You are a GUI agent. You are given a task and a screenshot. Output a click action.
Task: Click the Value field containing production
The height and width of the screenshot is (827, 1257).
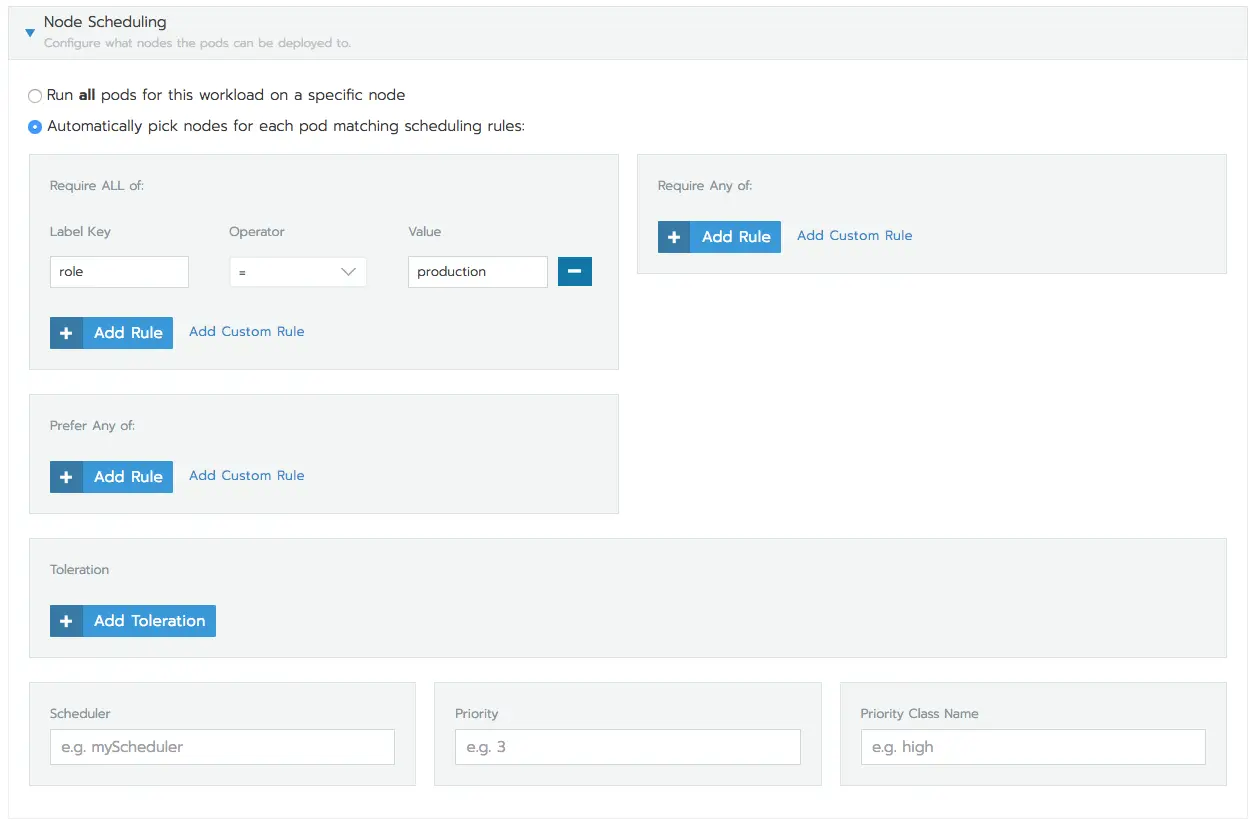478,272
